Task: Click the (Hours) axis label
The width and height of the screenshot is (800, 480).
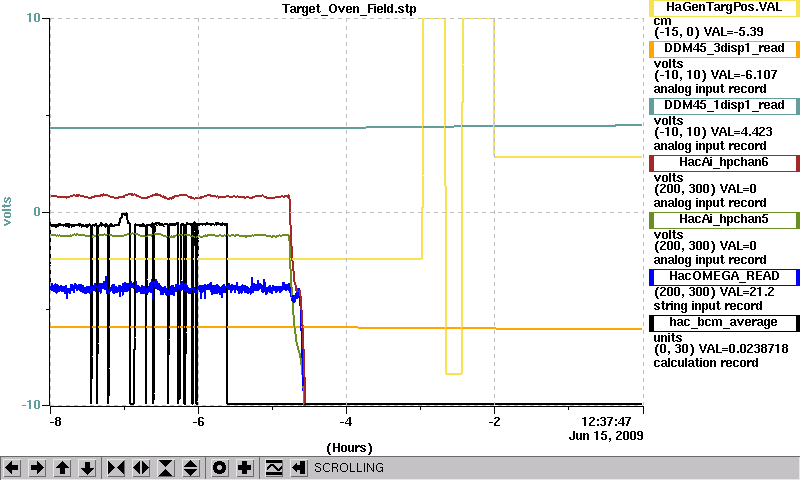Action: click(349, 448)
